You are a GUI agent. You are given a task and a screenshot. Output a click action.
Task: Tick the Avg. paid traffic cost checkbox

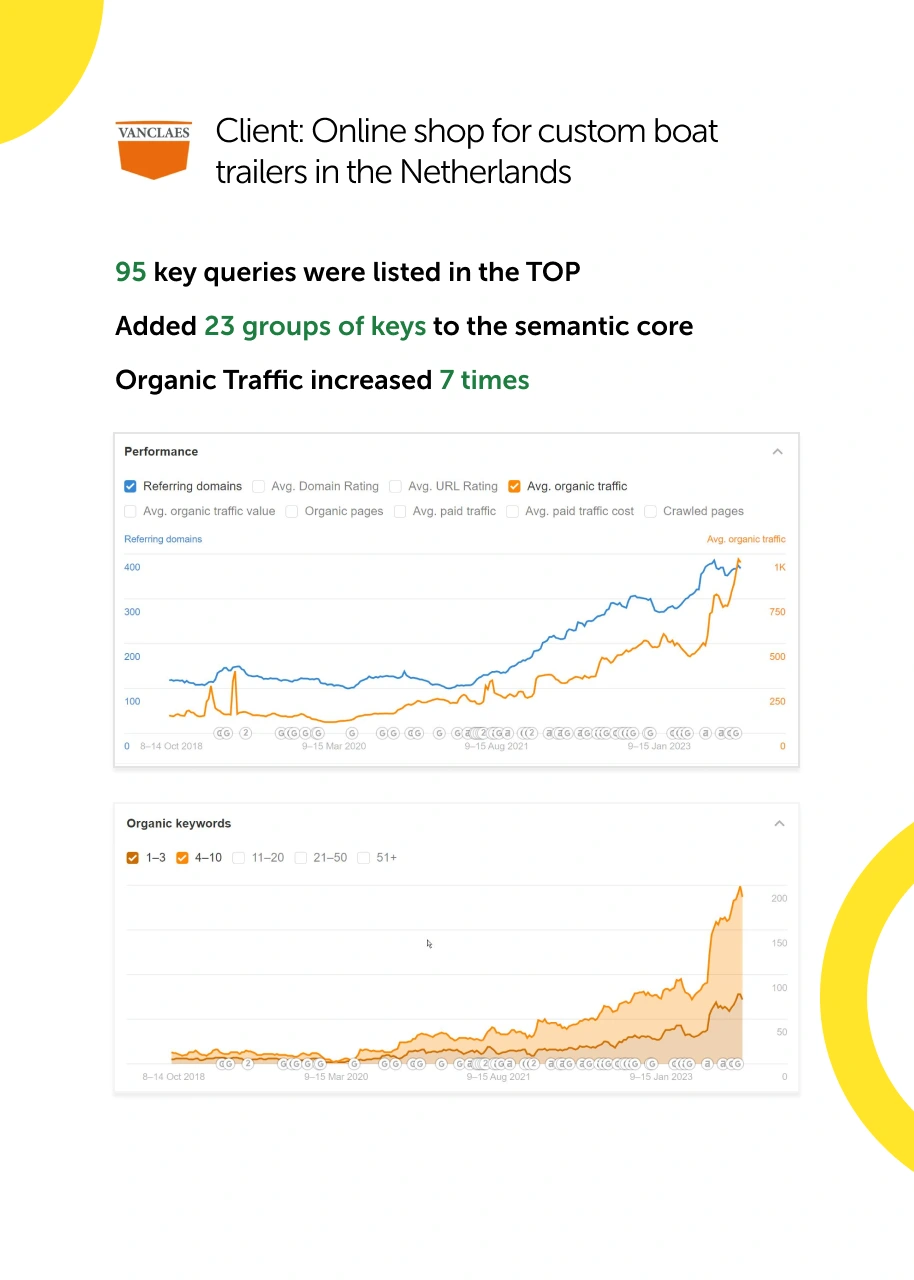pos(512,512)
